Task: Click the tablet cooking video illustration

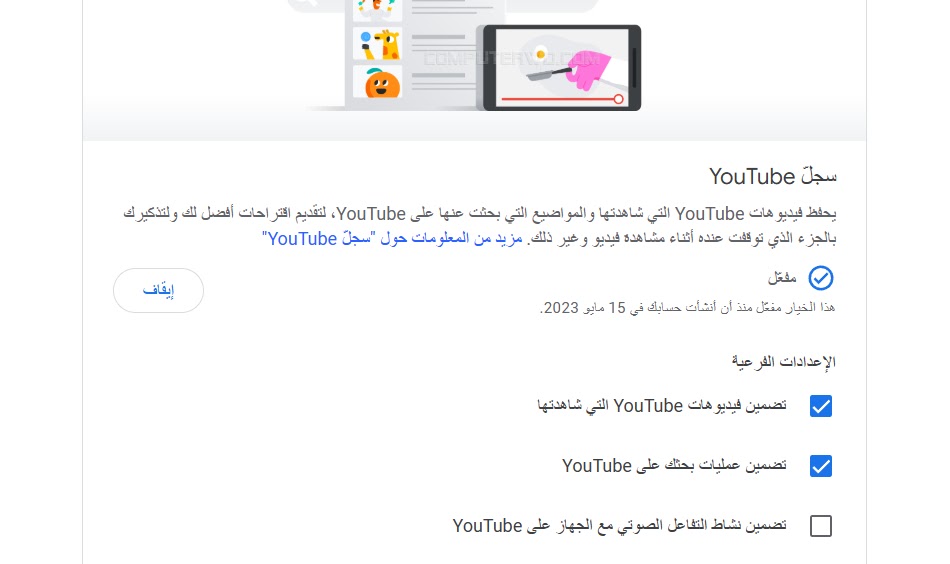Action: [562, 68]
